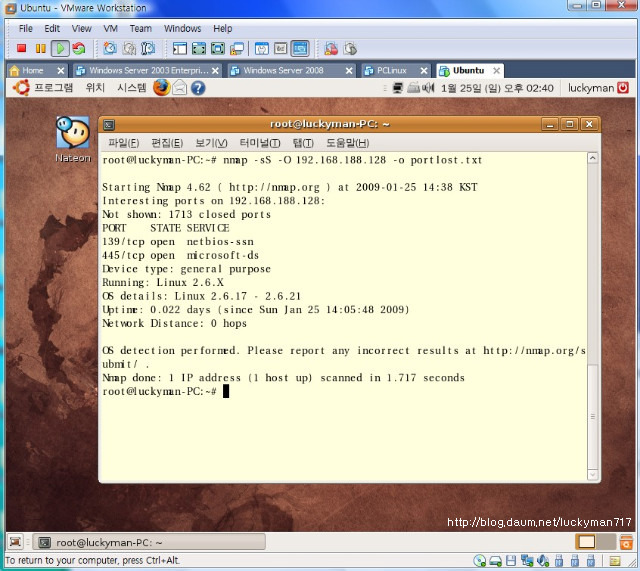Close the PCLinux tab
Viewport: 640px width, 571px height.
pos(424,71)
